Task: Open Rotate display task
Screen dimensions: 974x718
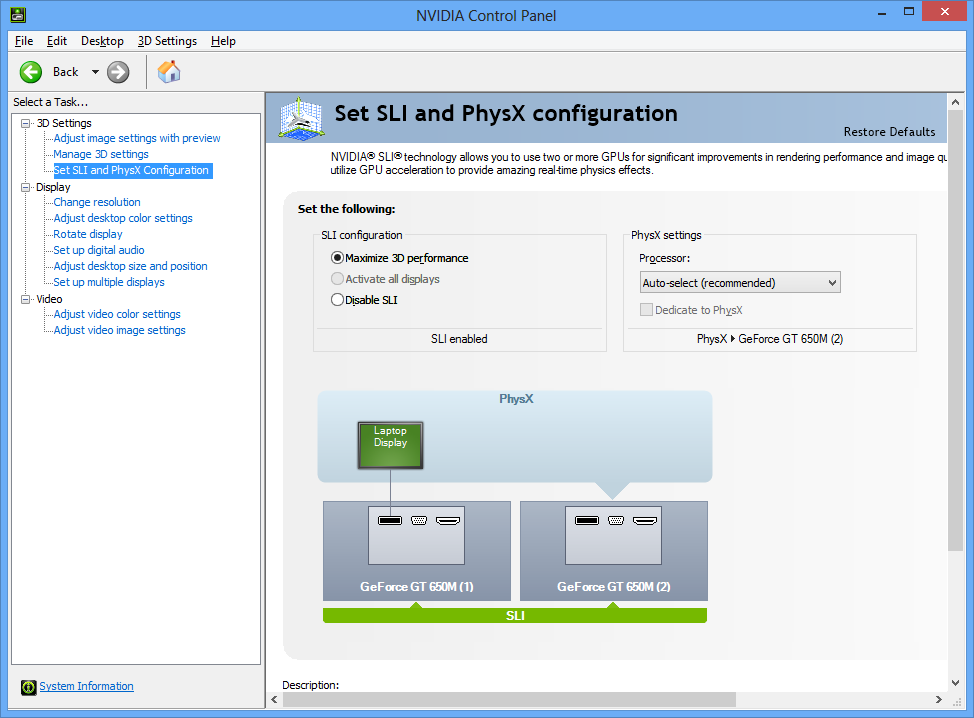Action: 88,234
